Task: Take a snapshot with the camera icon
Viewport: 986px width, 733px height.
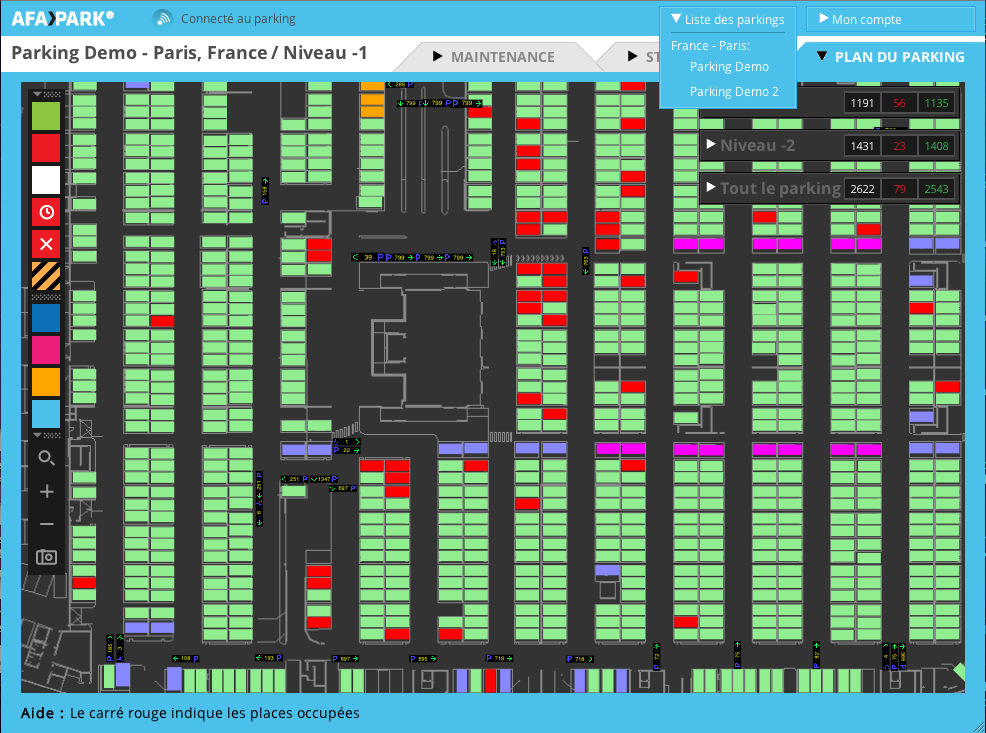Action: [x=46, y=556]
